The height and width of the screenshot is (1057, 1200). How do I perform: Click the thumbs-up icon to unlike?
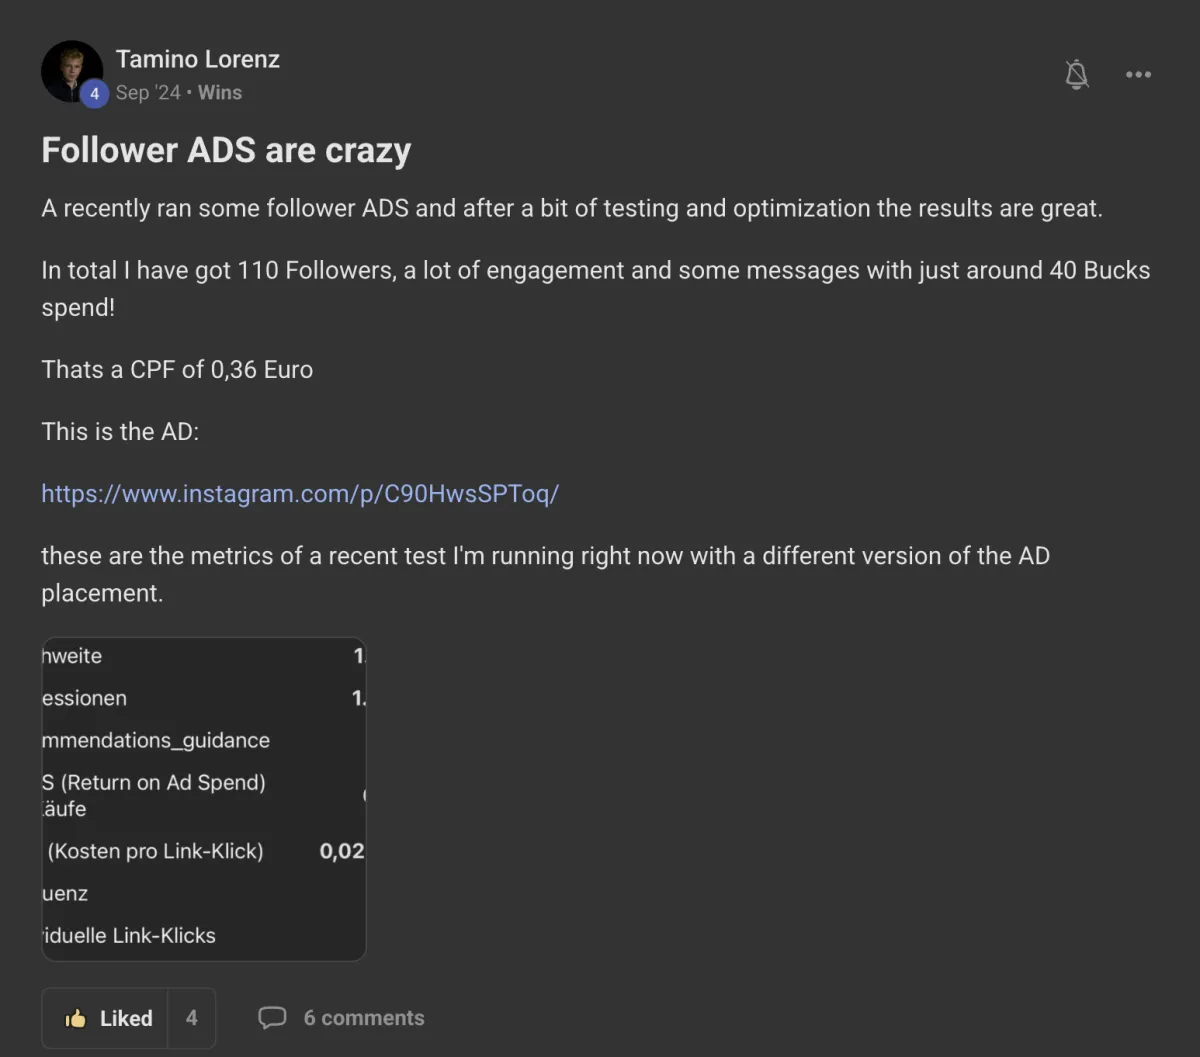point(76,1018)
